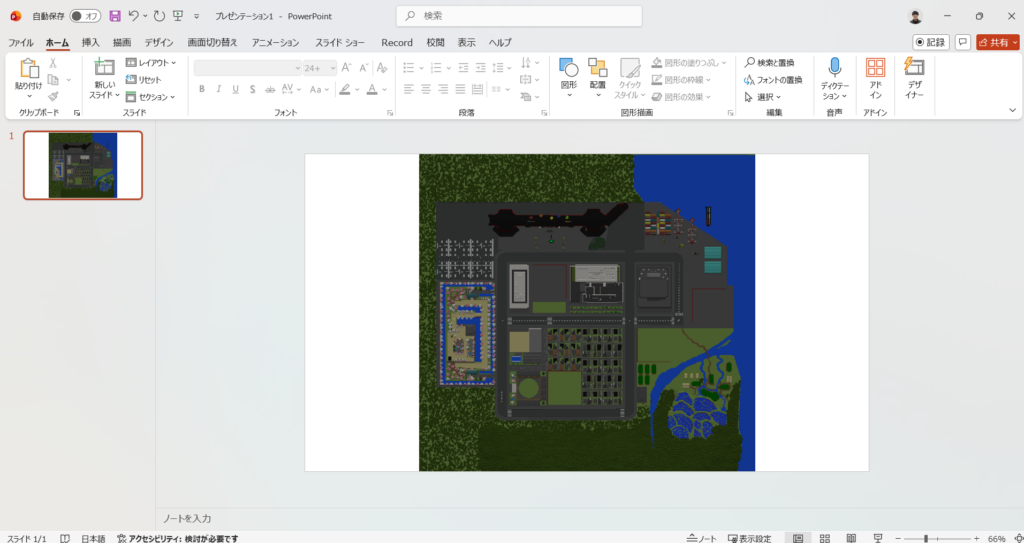Click the 共有 share button
The height and width of the screenshot is (543, 1024).
pos(998,42)
